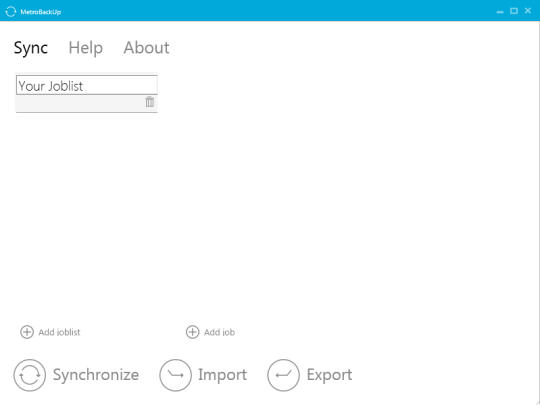Minimize the MetroBackUp window
The width and height of the screenshot is (540, 405).
[500, 12]
